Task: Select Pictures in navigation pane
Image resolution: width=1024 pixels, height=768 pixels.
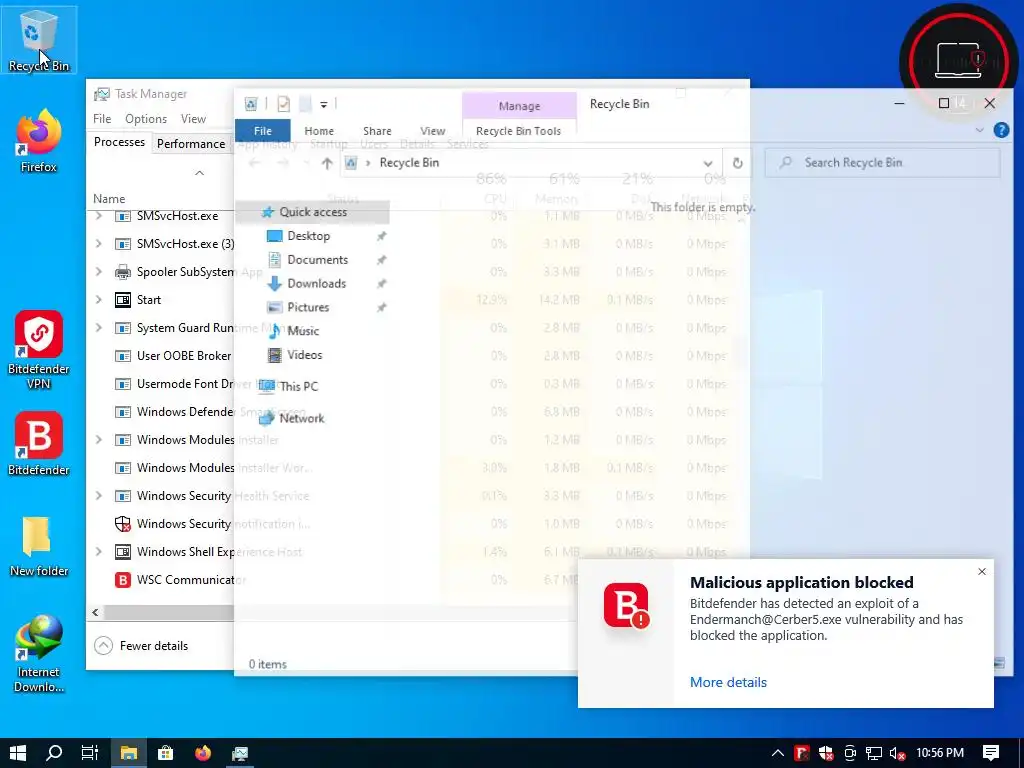Action: tap(308, 307)
